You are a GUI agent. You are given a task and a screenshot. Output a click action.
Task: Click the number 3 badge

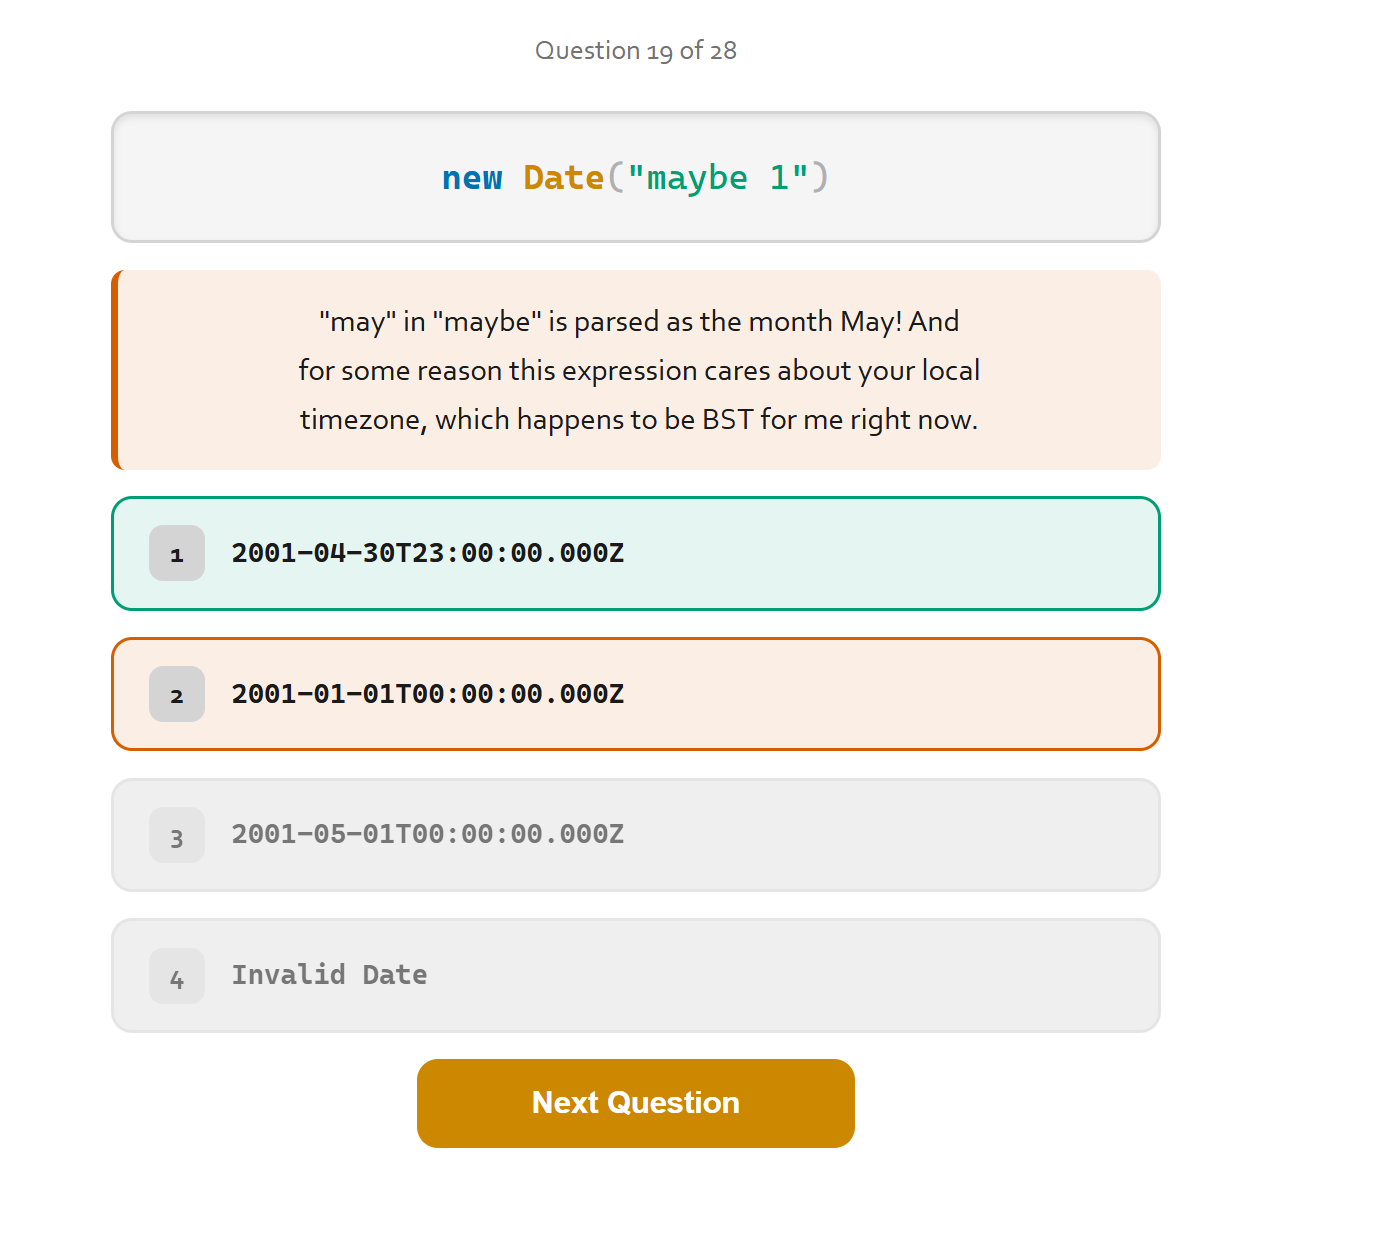pyautogui.click(x=177, y=835)
